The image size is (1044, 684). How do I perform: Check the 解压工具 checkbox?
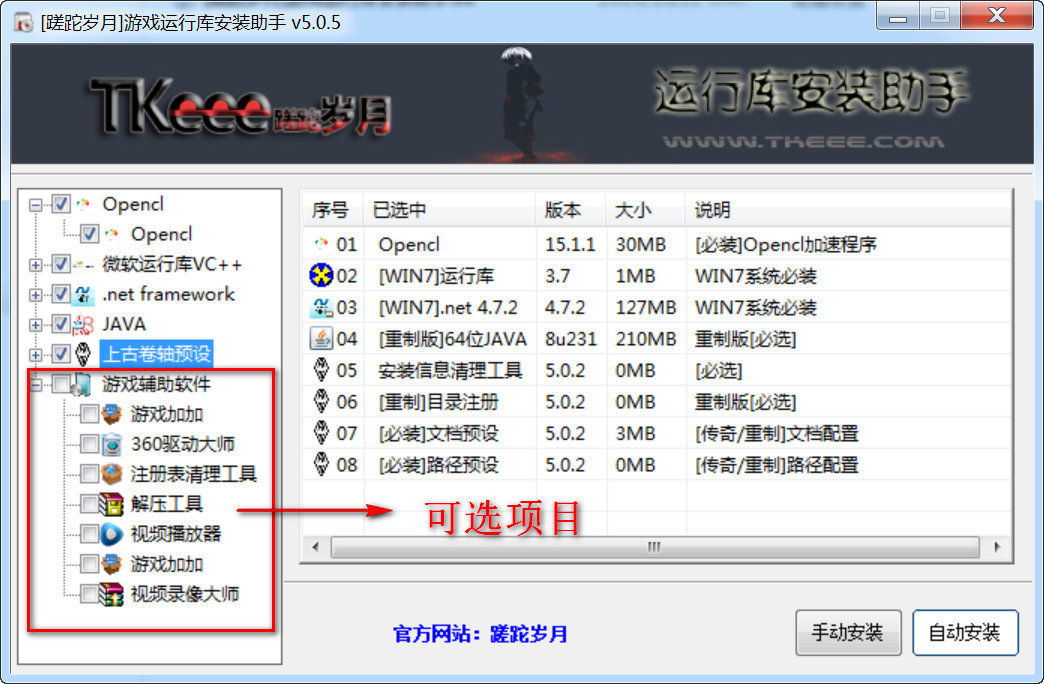point(90,504)
